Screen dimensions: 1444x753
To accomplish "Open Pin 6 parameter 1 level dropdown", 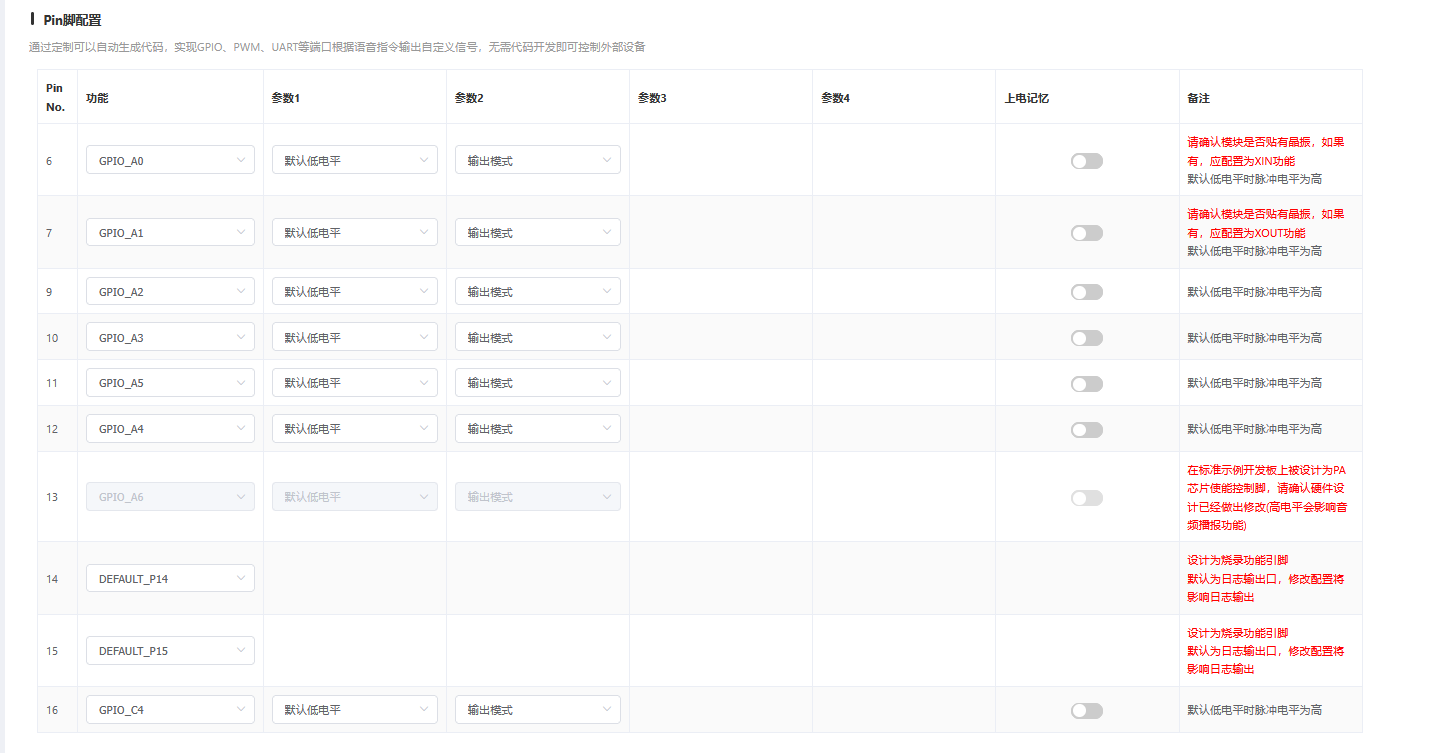I will (354, 160).
